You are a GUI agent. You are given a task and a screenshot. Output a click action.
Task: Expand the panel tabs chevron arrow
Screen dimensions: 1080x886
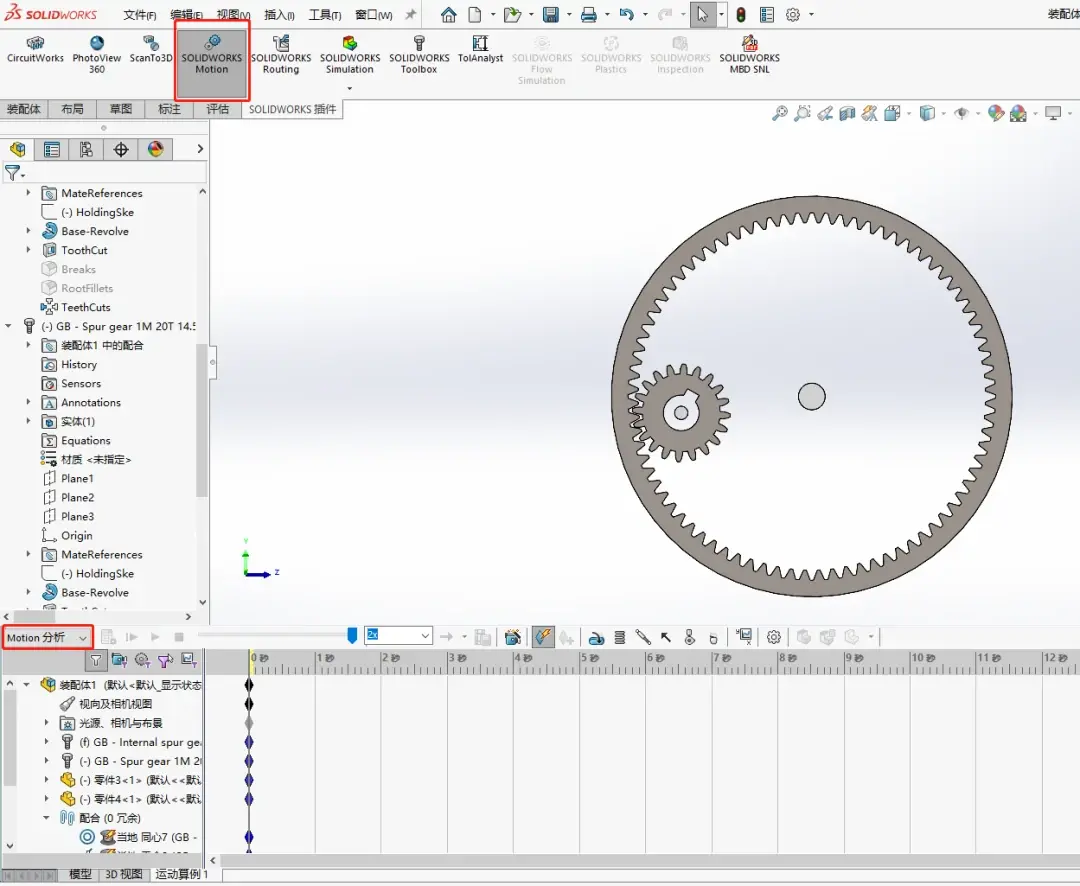click(200, 149)
